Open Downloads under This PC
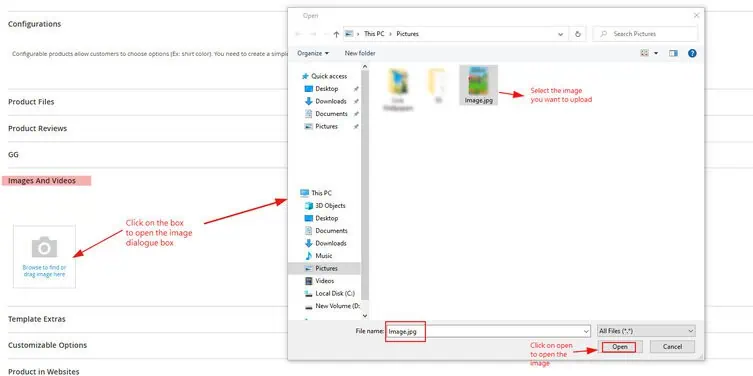Screen dimensions: 753x376 tap(331, 243)
